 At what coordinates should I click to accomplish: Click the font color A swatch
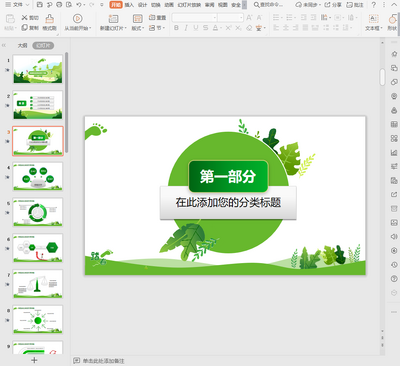[215, 28]
